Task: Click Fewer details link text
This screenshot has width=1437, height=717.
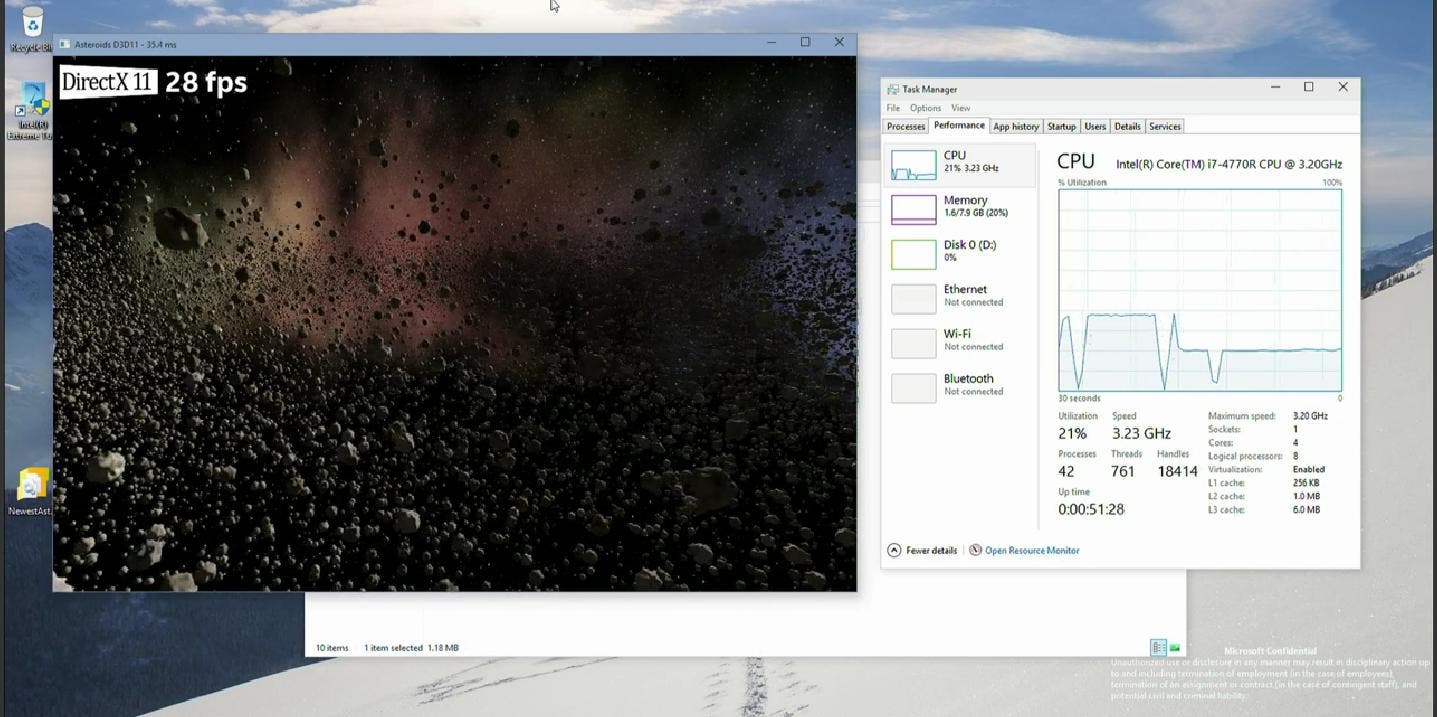Action: coord(931,550)
